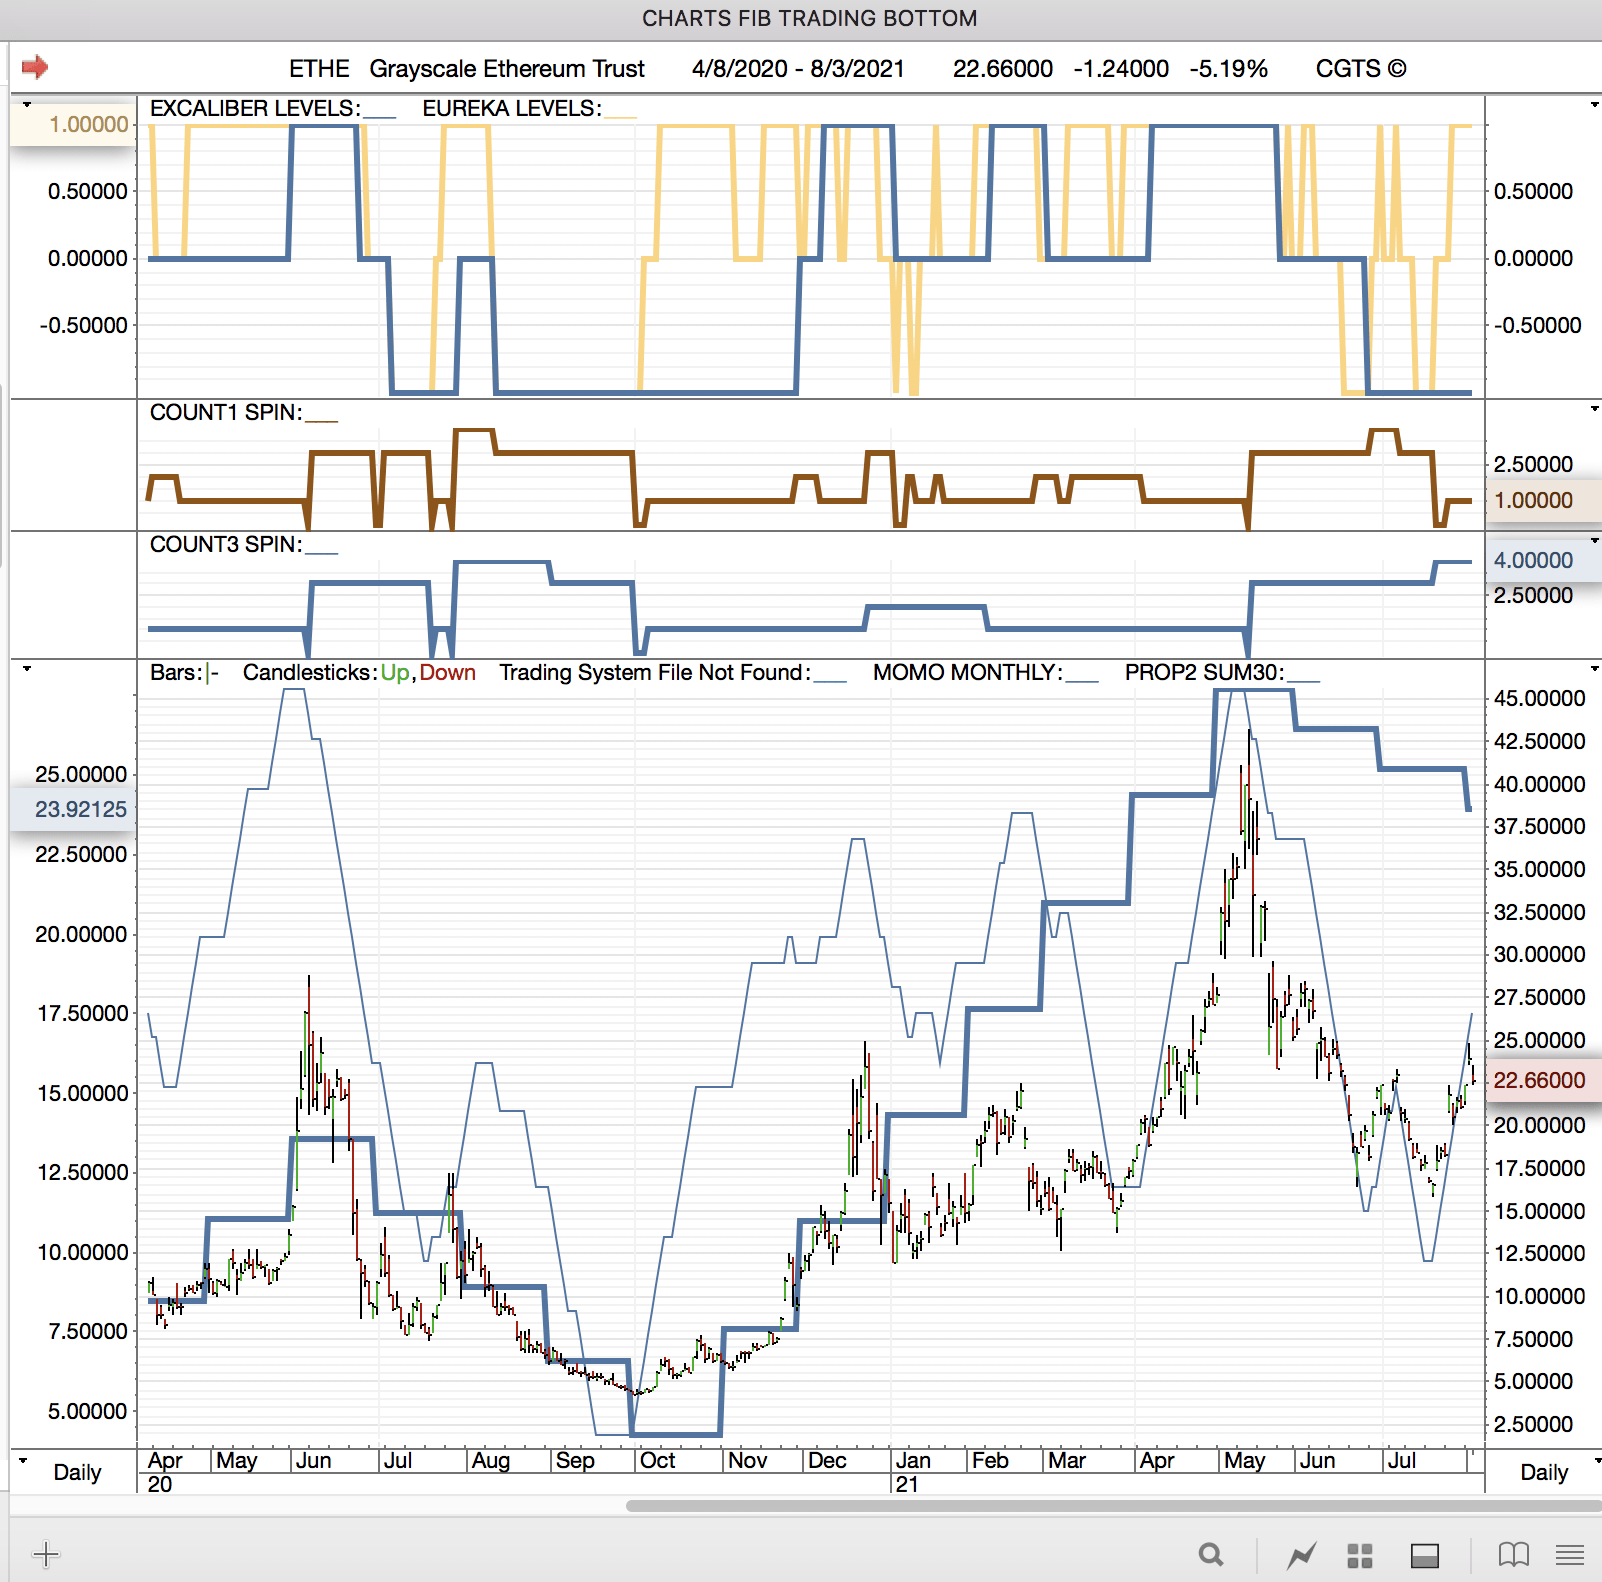Click 'Trading System File Not Found' legend
The image size is (1602, 1582).
[655, 673]
